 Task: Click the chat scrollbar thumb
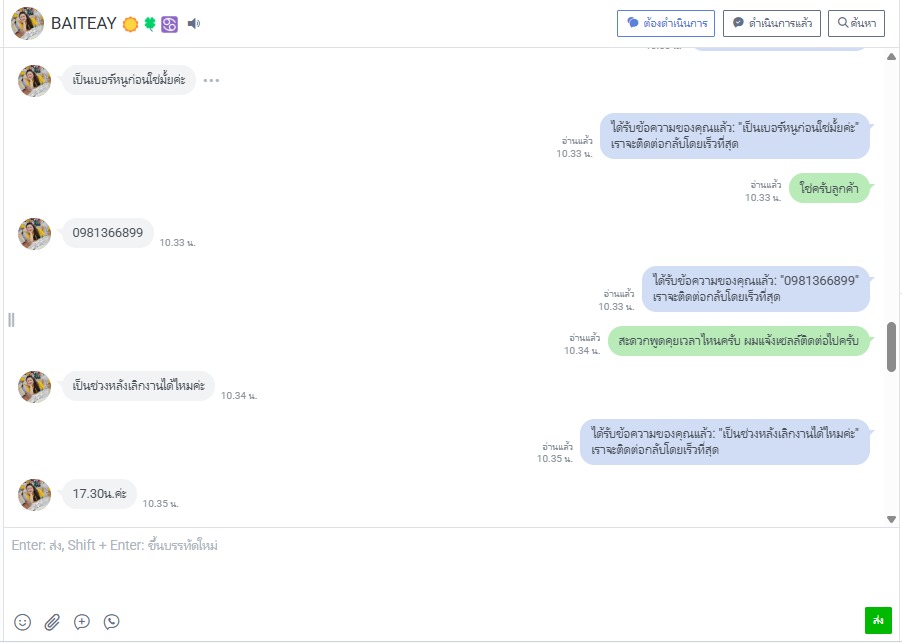891,347
